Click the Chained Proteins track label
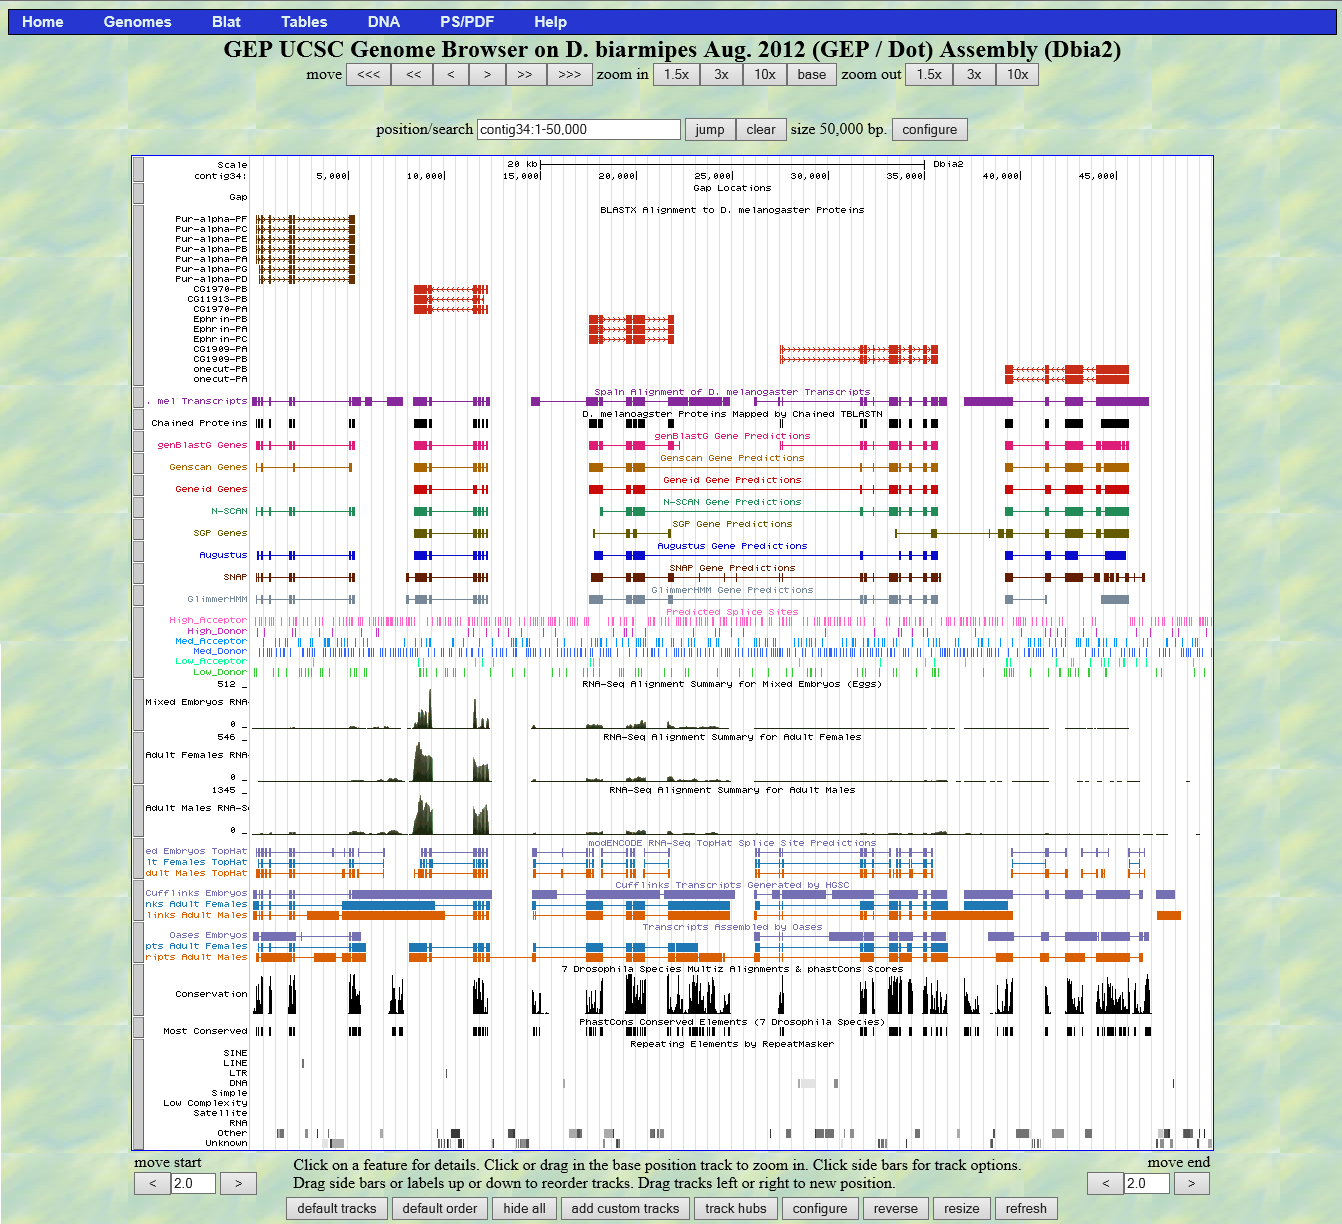Viewport: 1342px width, 1224px height. (199, 423)
